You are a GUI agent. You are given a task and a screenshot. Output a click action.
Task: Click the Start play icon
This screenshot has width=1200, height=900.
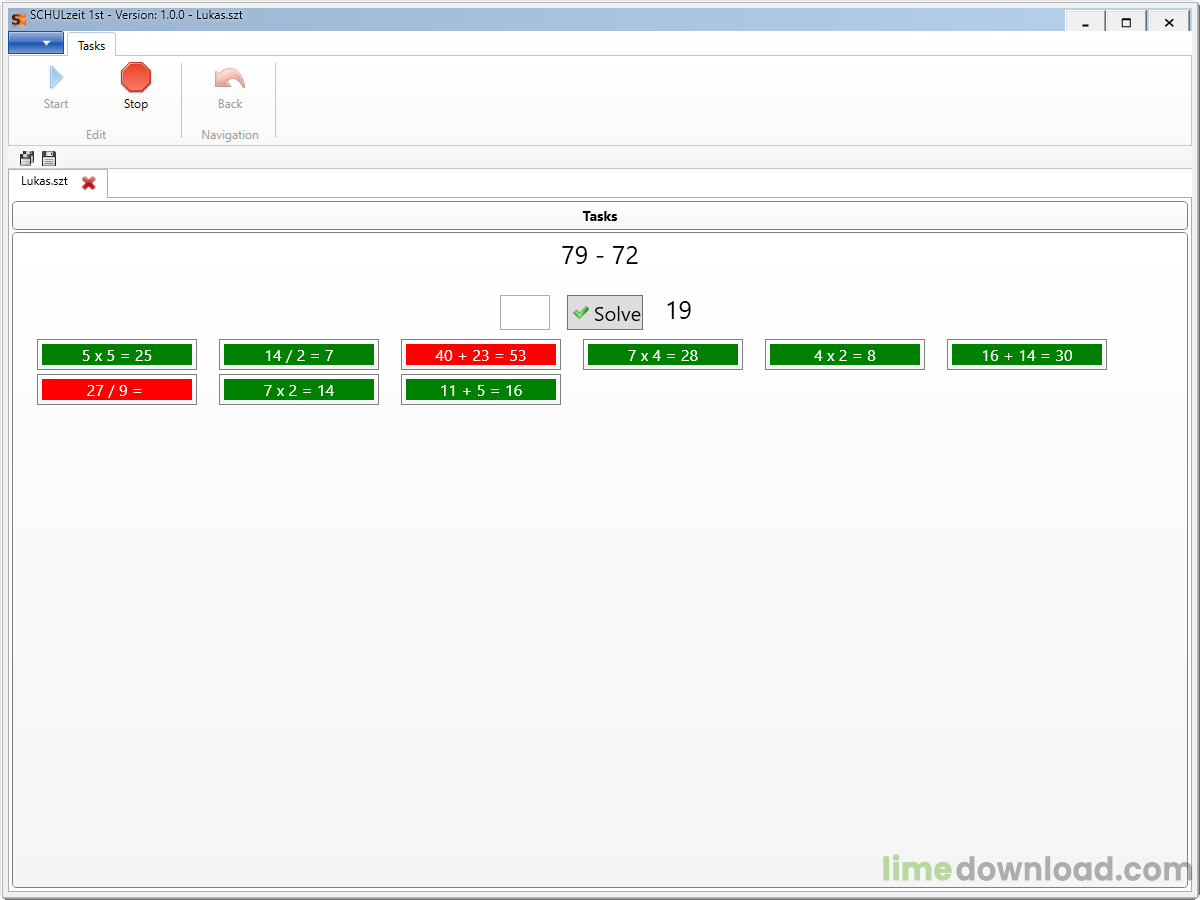click(x=56, y=78)
